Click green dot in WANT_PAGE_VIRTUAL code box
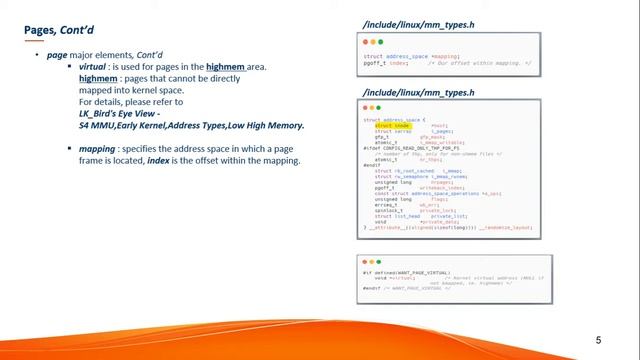 (x=378, y=262)
